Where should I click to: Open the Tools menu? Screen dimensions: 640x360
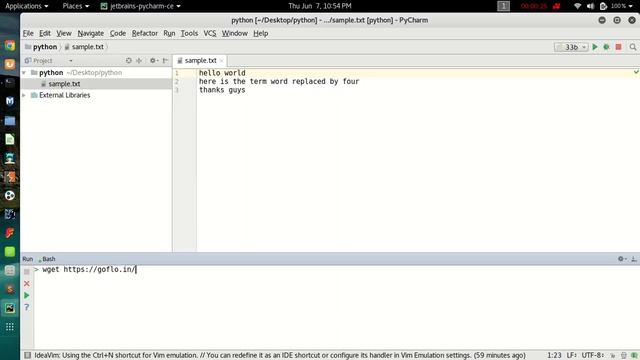pyautogui.click(x=189, y=33)
